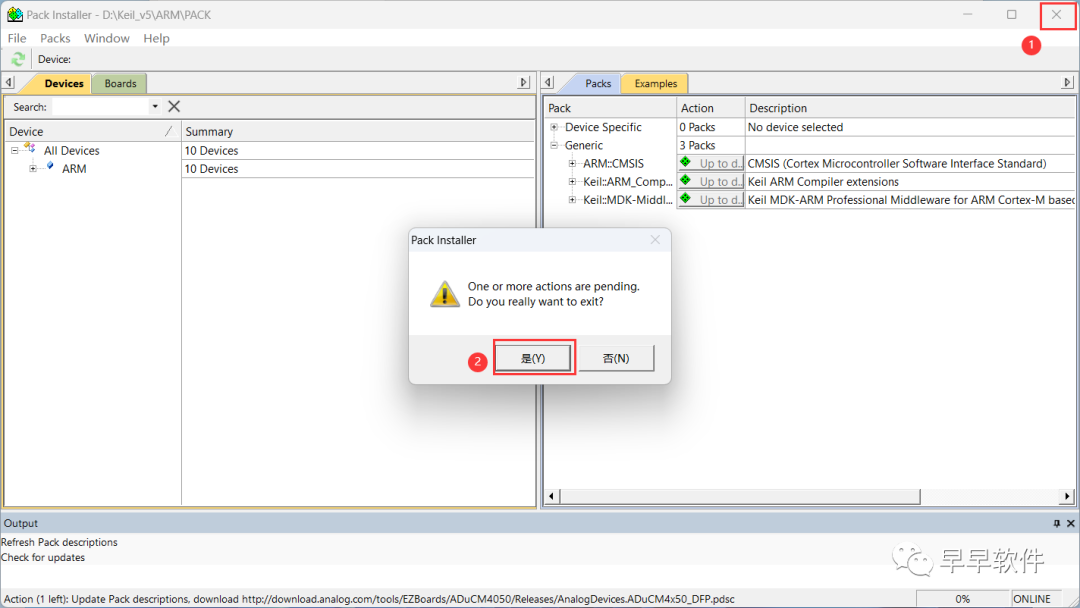Collapse the Generic pack group
Screen dimensions: 1080x608
click(554, 145)
